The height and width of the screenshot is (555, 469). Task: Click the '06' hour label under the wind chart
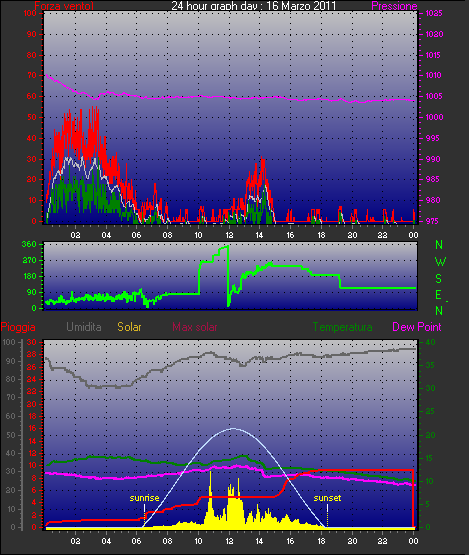[136, 235]
